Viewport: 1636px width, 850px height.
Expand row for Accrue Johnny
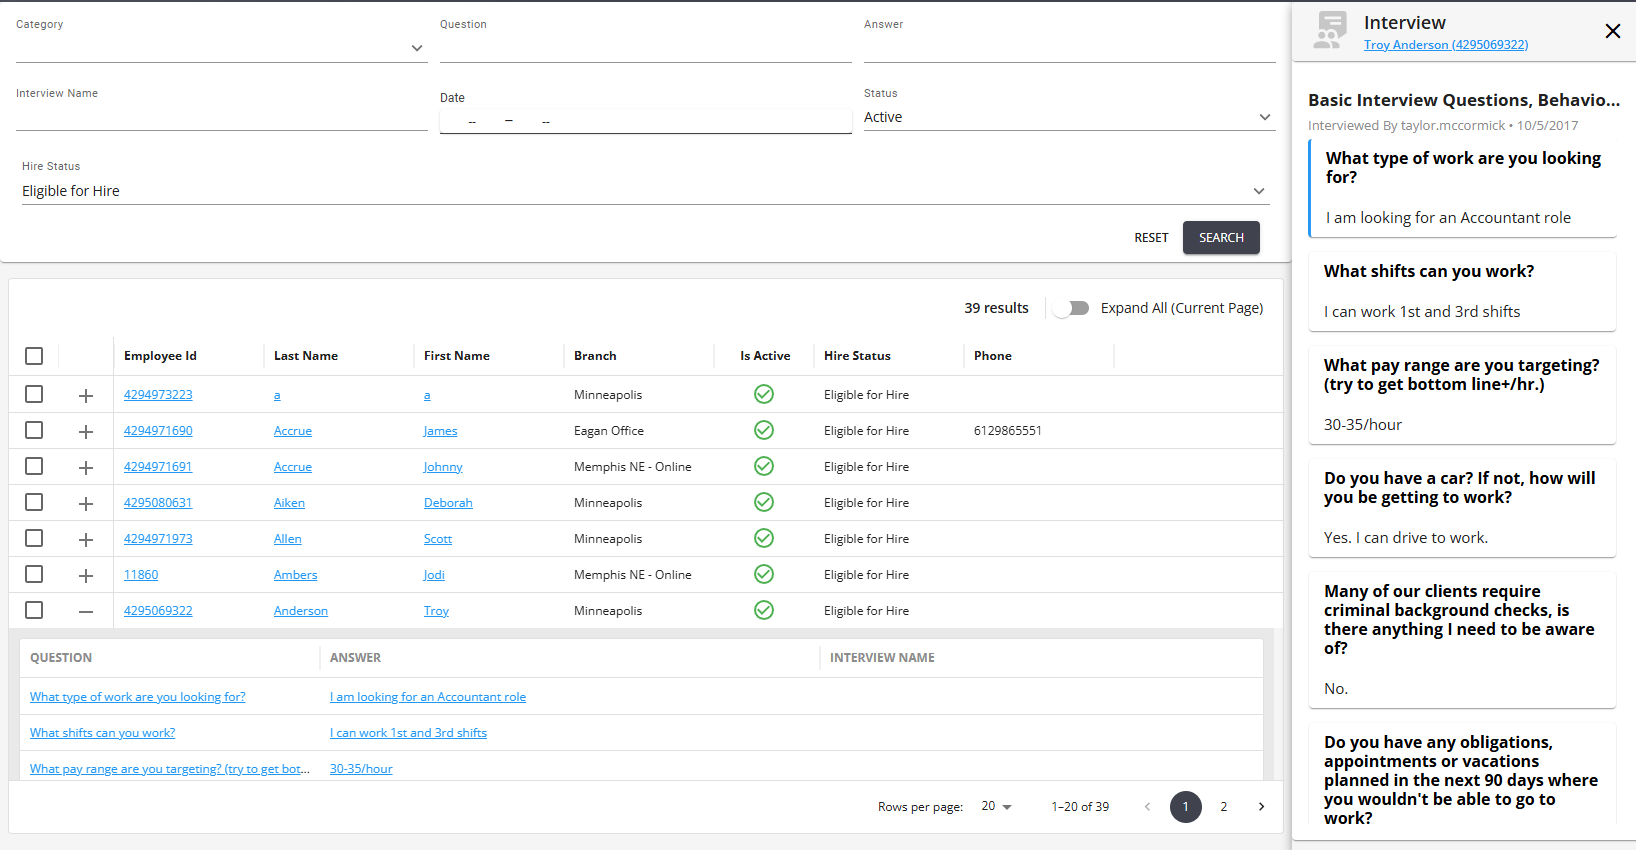(x=86, y=467)
